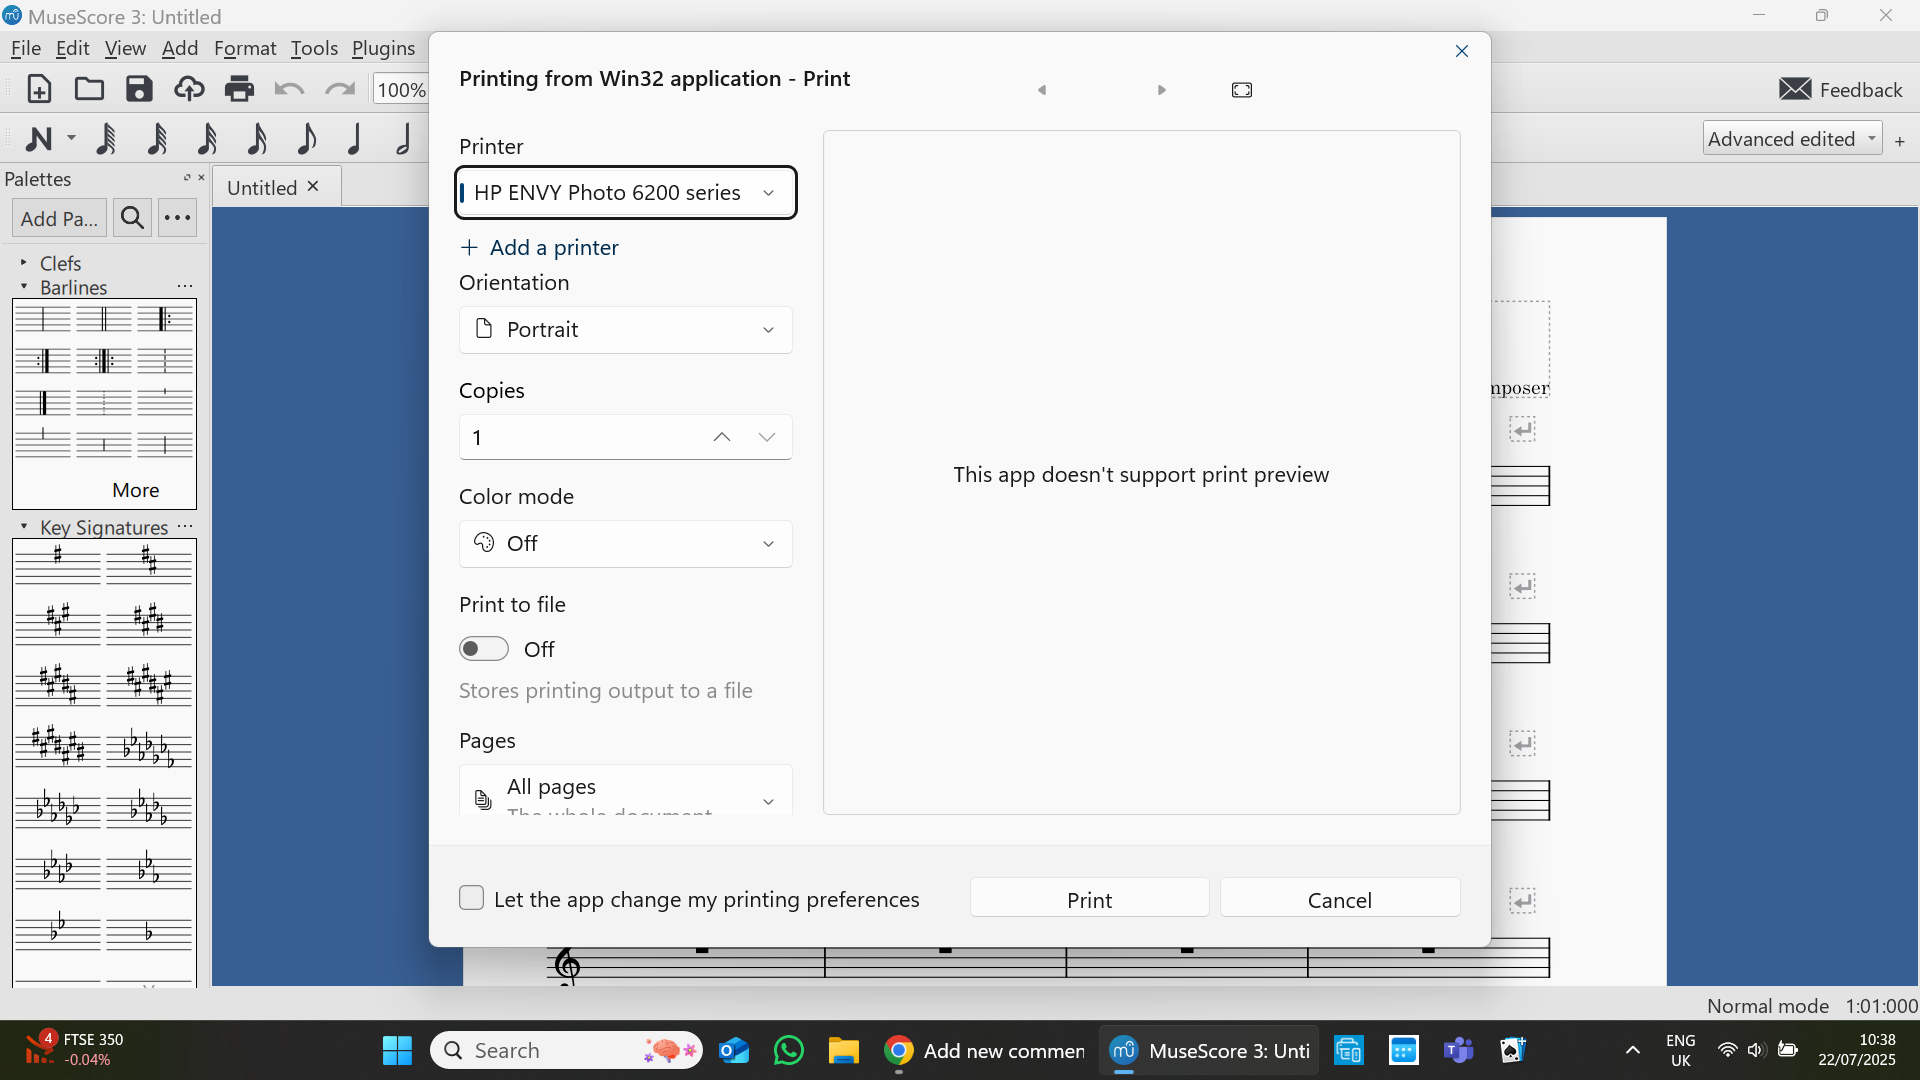Close the Untitled tab with its X
Image resolution: width=1920 pixels, height=1080 pixels.
tap(313, 187)
